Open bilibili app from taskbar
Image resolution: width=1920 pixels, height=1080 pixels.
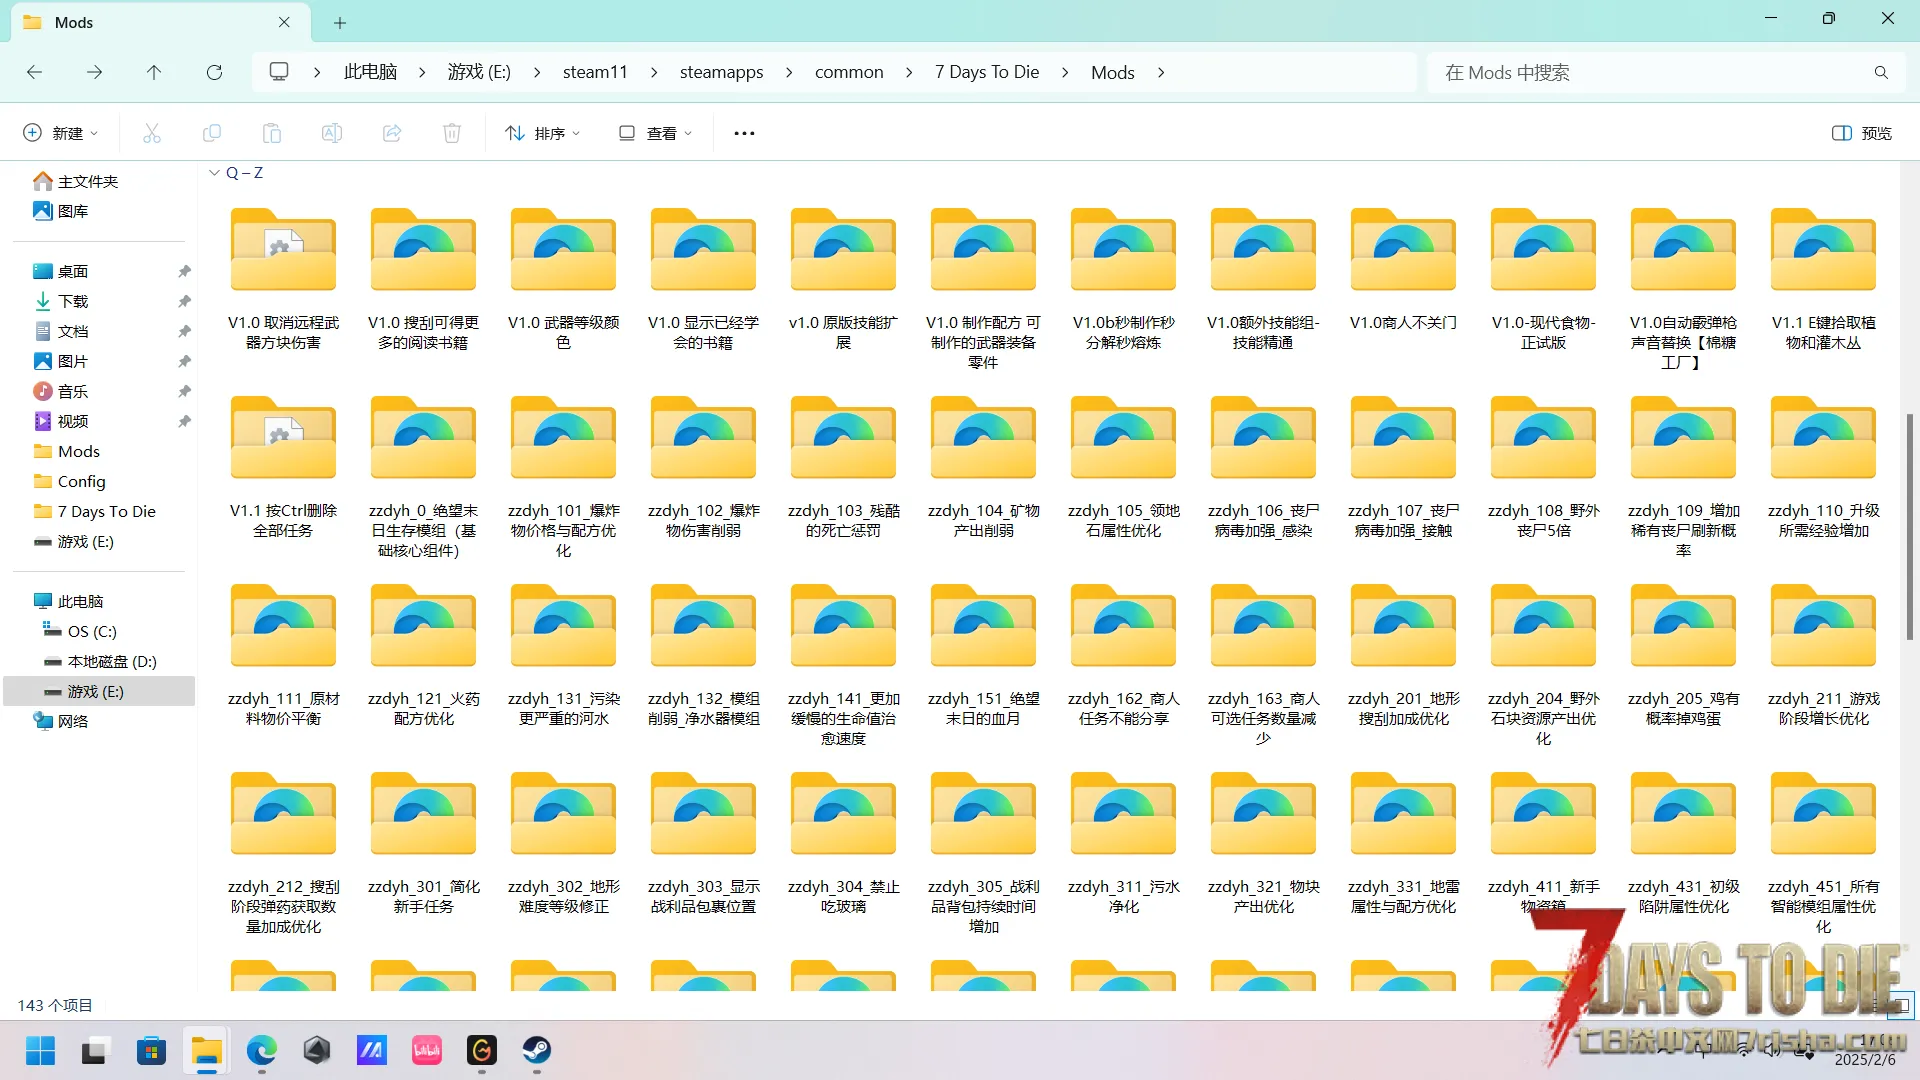pos(427,1050)
